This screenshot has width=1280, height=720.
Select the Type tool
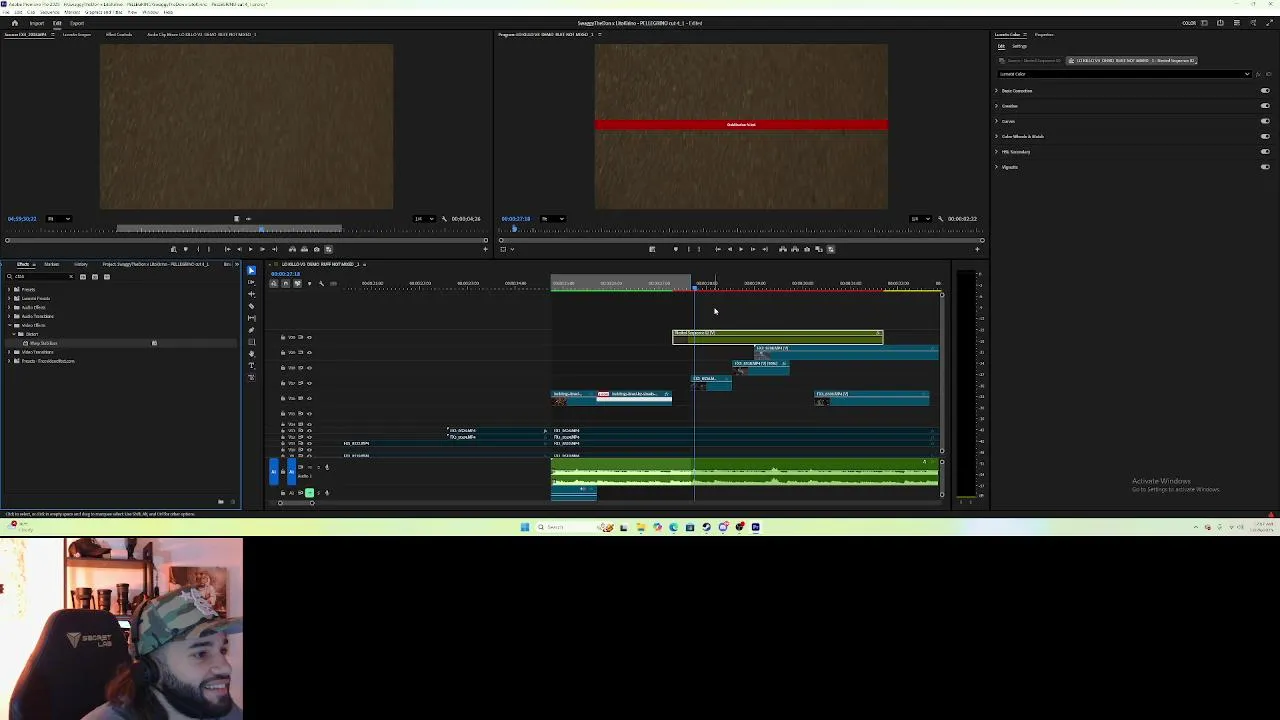click(x=251, y=366)
